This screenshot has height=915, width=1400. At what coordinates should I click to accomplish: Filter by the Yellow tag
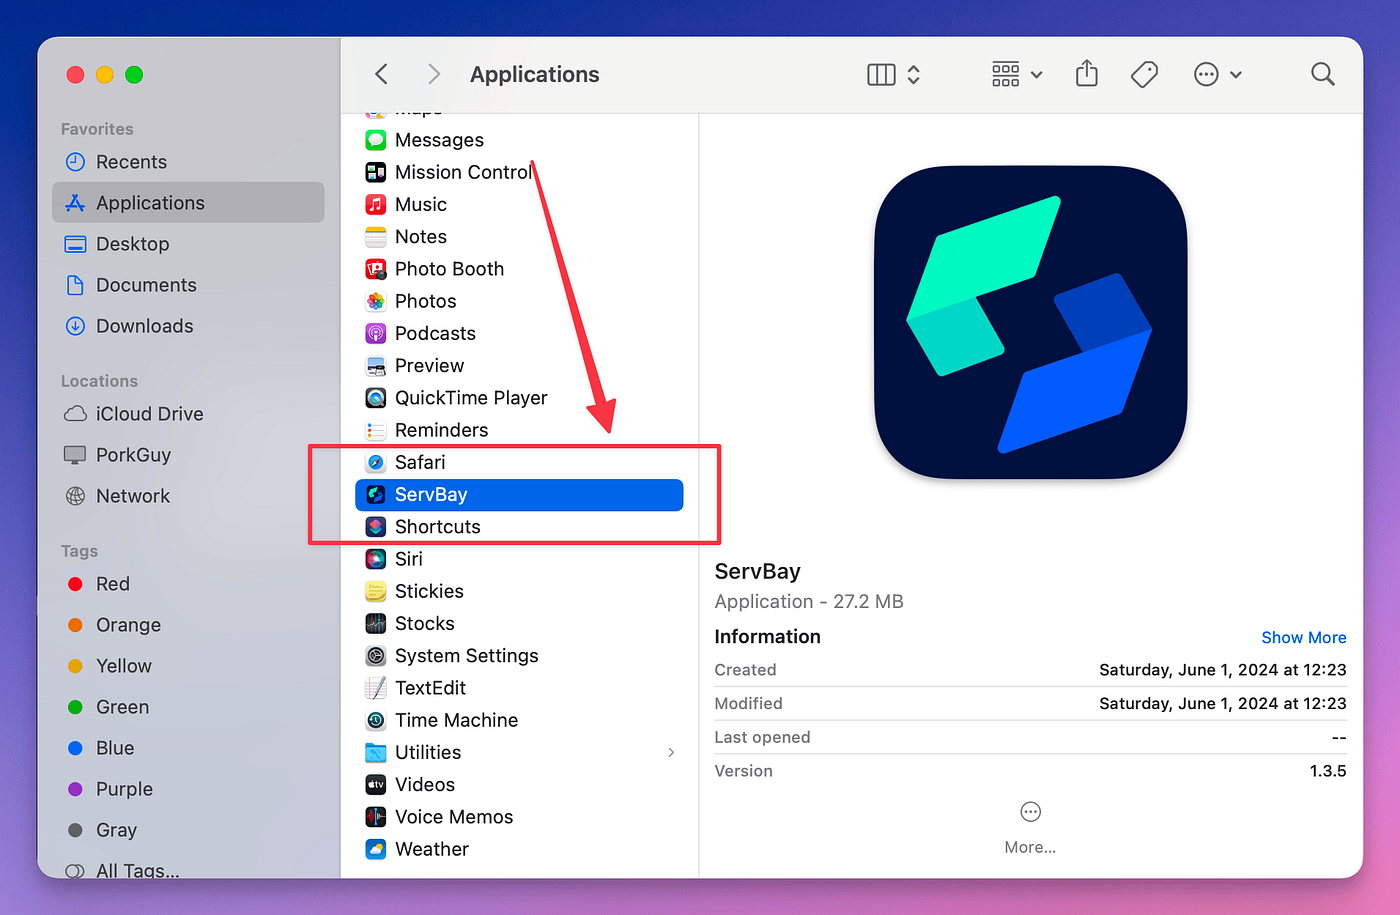coord(188,666)
